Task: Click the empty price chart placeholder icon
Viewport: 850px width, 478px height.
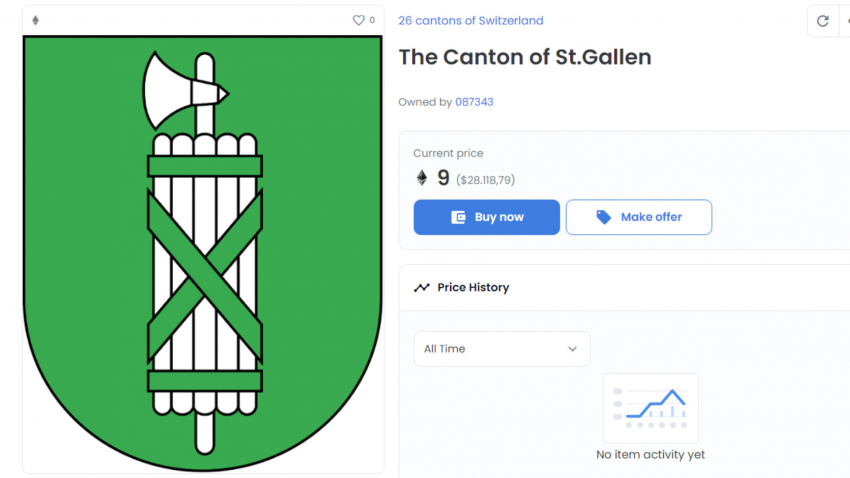Action: pyautogui.click(x=651, y=408)
